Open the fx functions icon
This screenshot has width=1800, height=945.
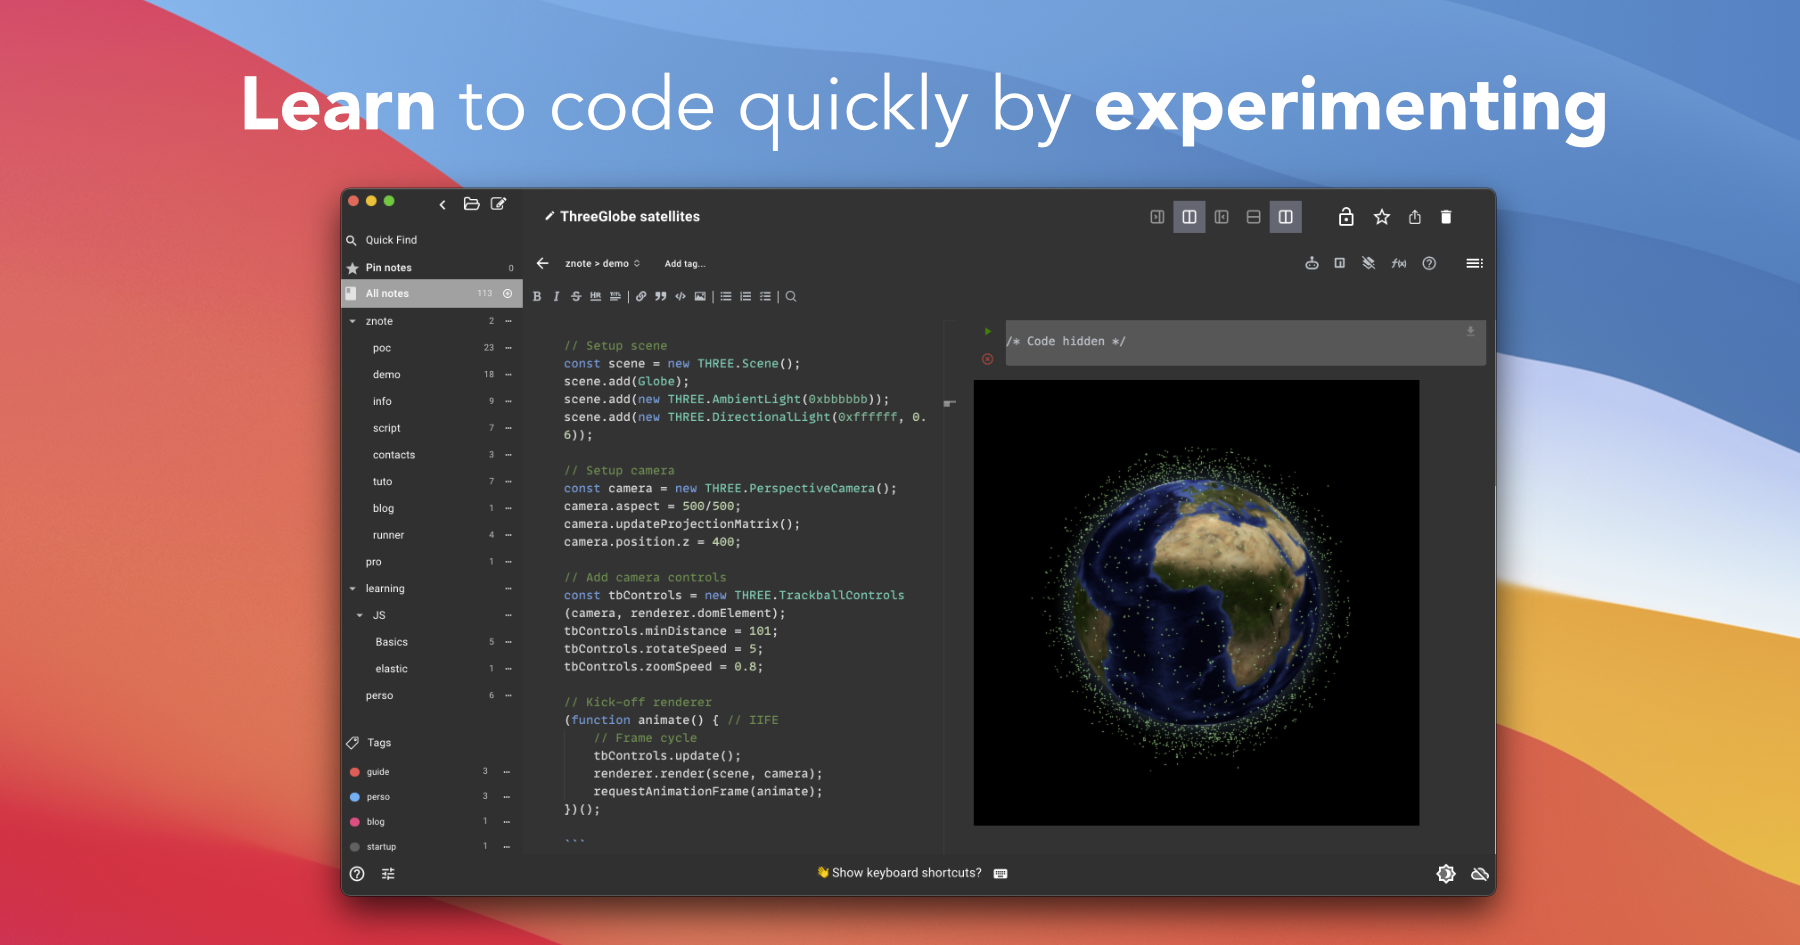(1399, 263)
